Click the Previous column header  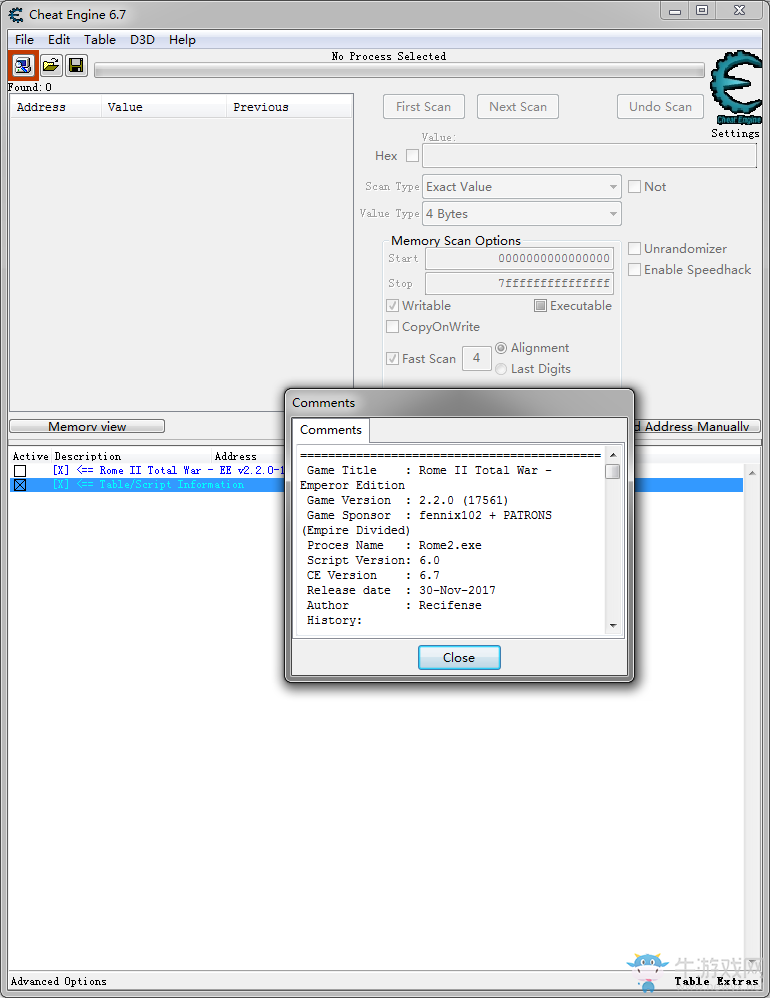tap(289, 107)
